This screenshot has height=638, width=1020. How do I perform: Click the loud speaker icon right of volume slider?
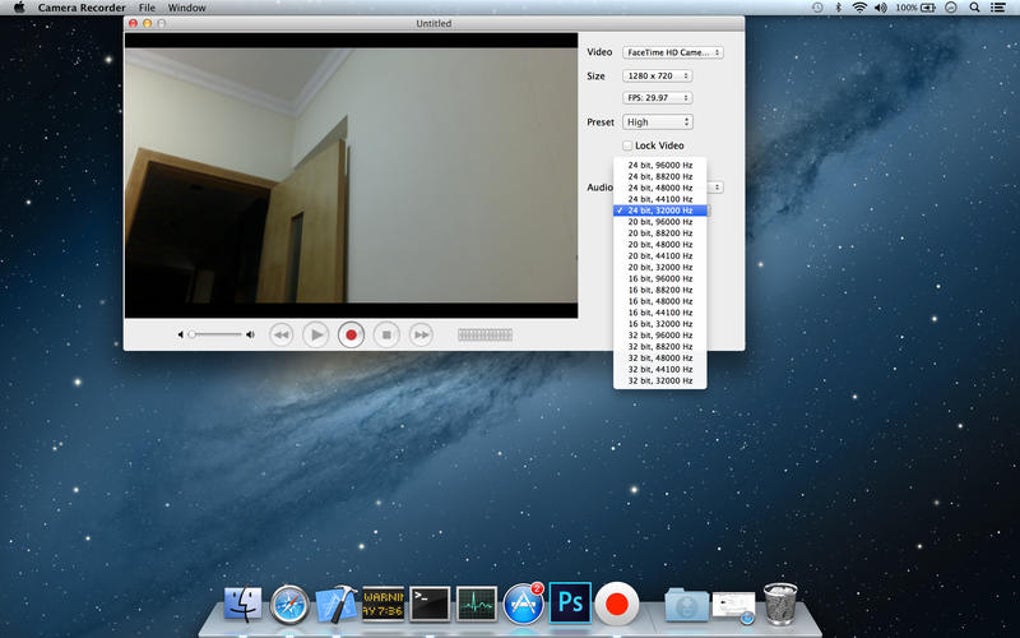coord(250,335)
